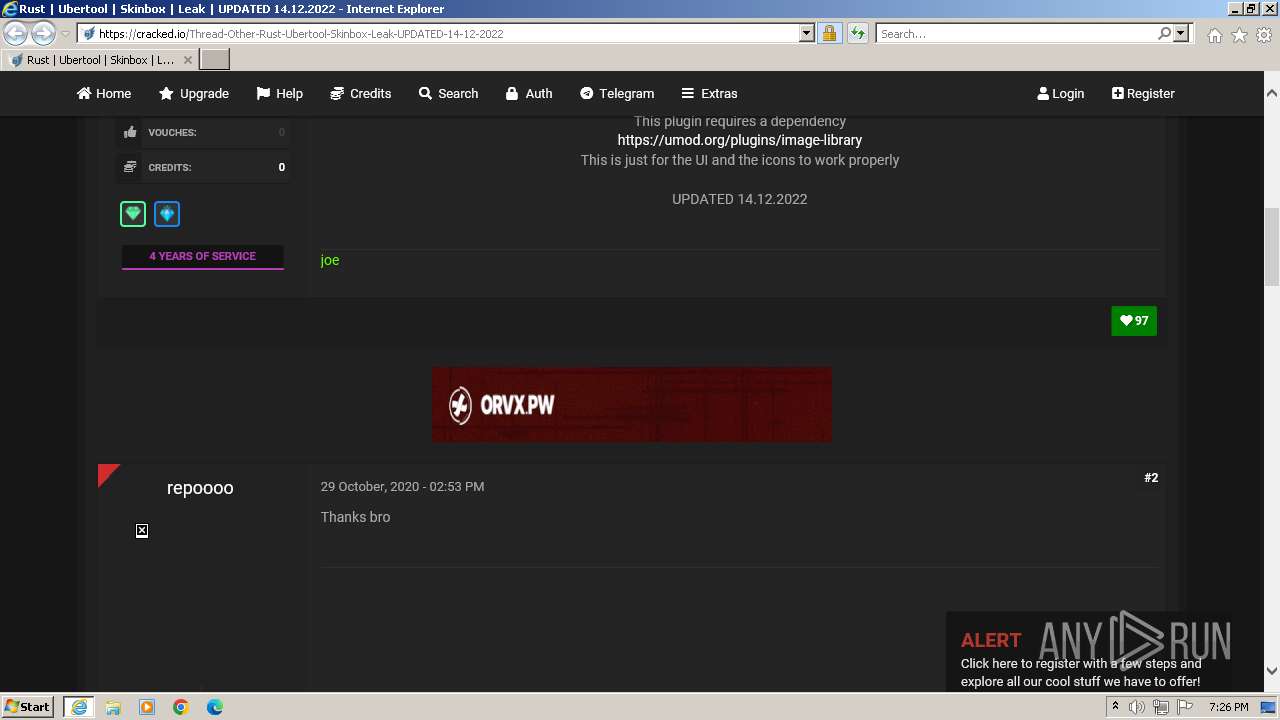1280x720 pixels.
Task: Click the blue diamond award badge
Action: coord(167,214)
